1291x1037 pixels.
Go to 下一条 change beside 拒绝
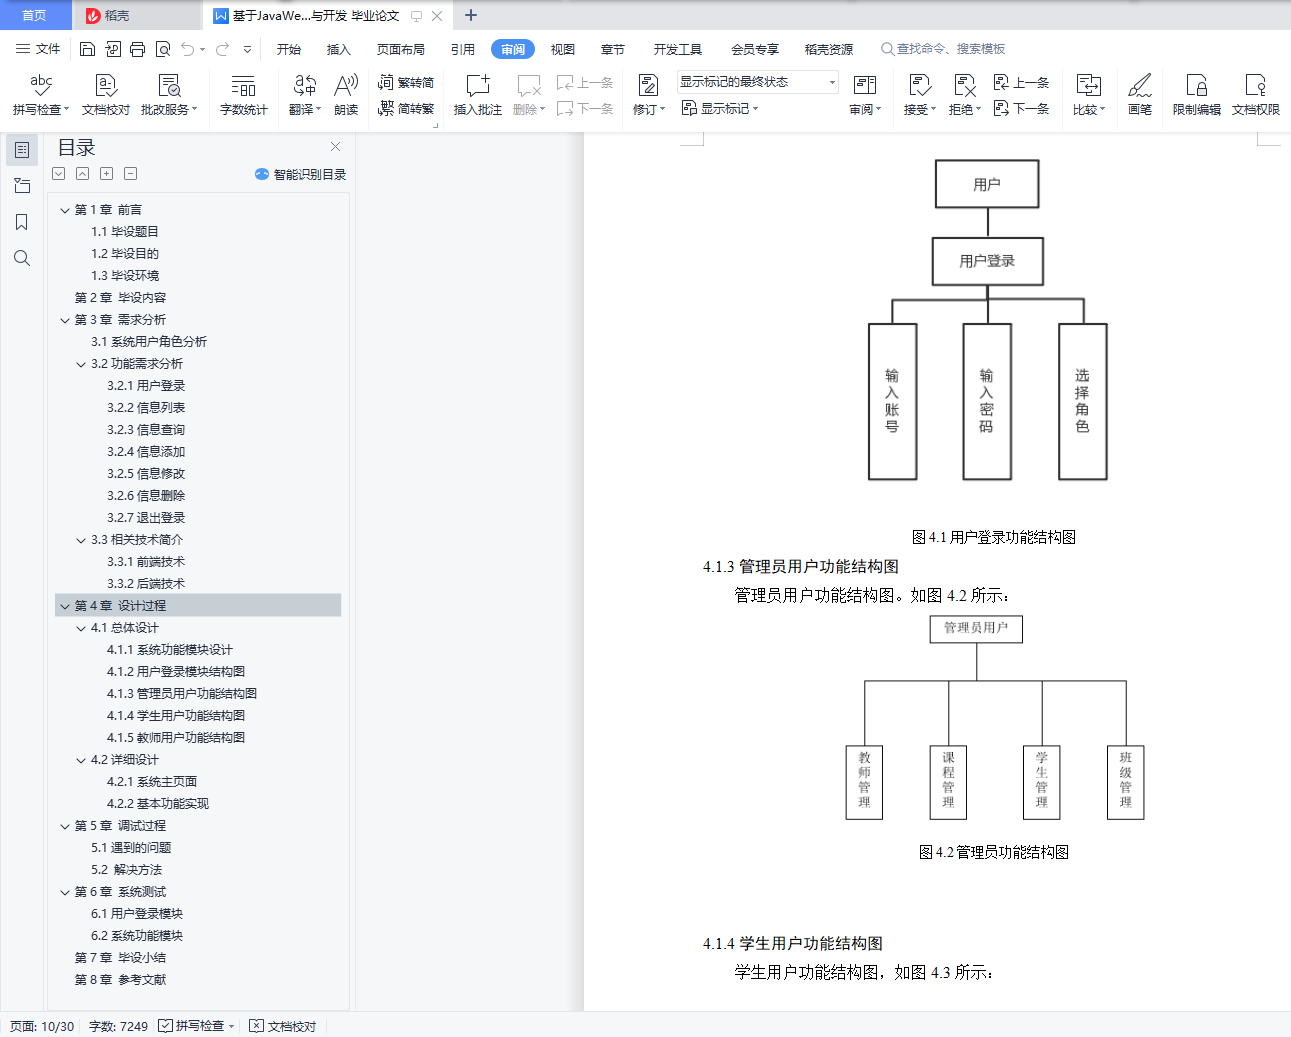pos(1021,109)
